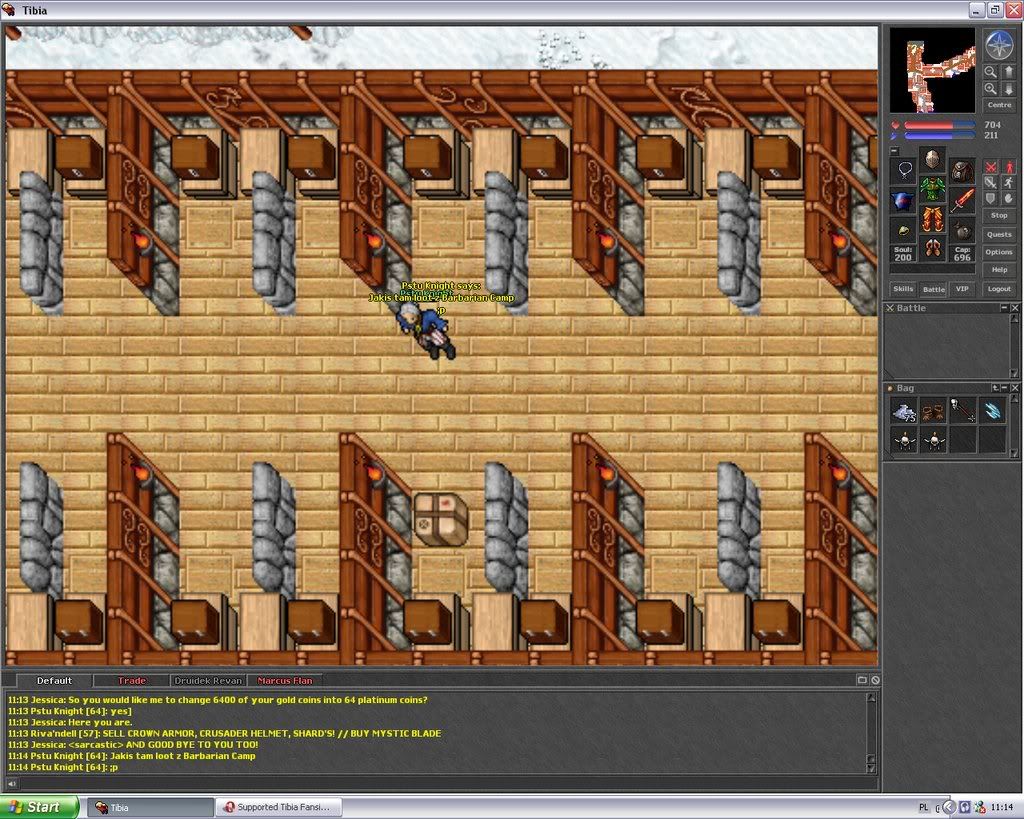Enable balanced fight mode

pyautogui.click(x=991, y=183)
